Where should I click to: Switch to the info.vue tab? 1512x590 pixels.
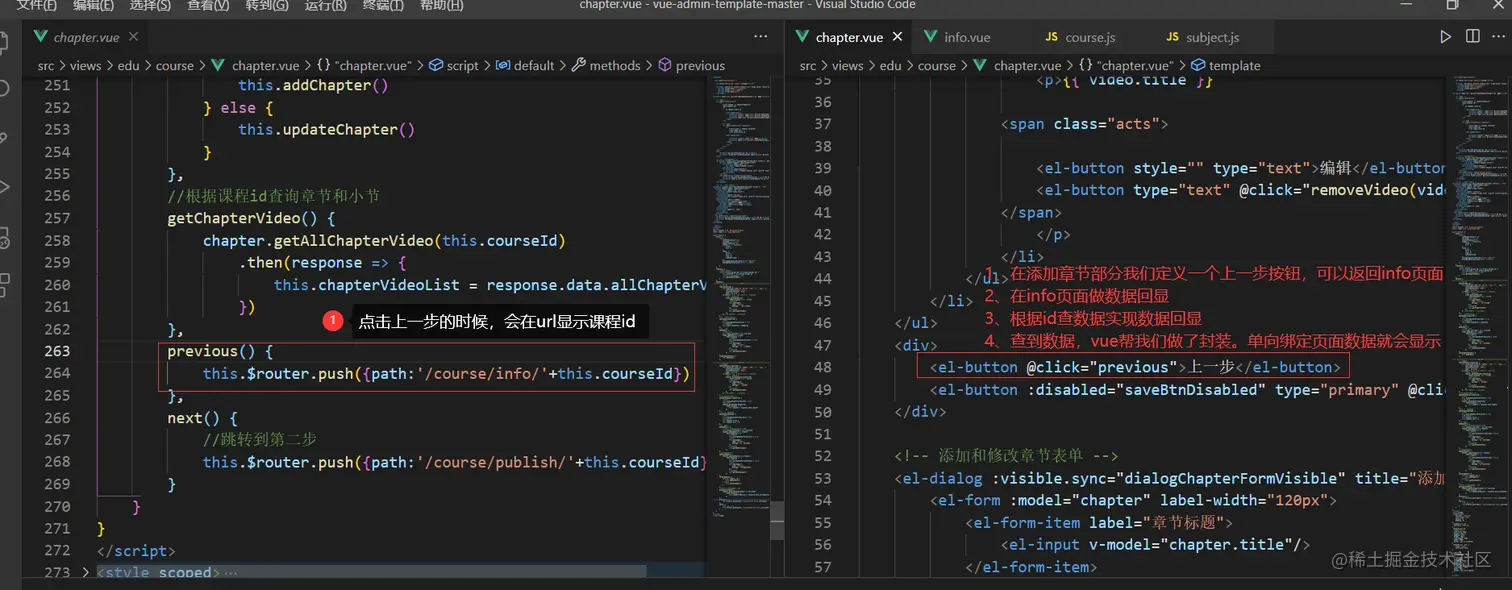966,37
